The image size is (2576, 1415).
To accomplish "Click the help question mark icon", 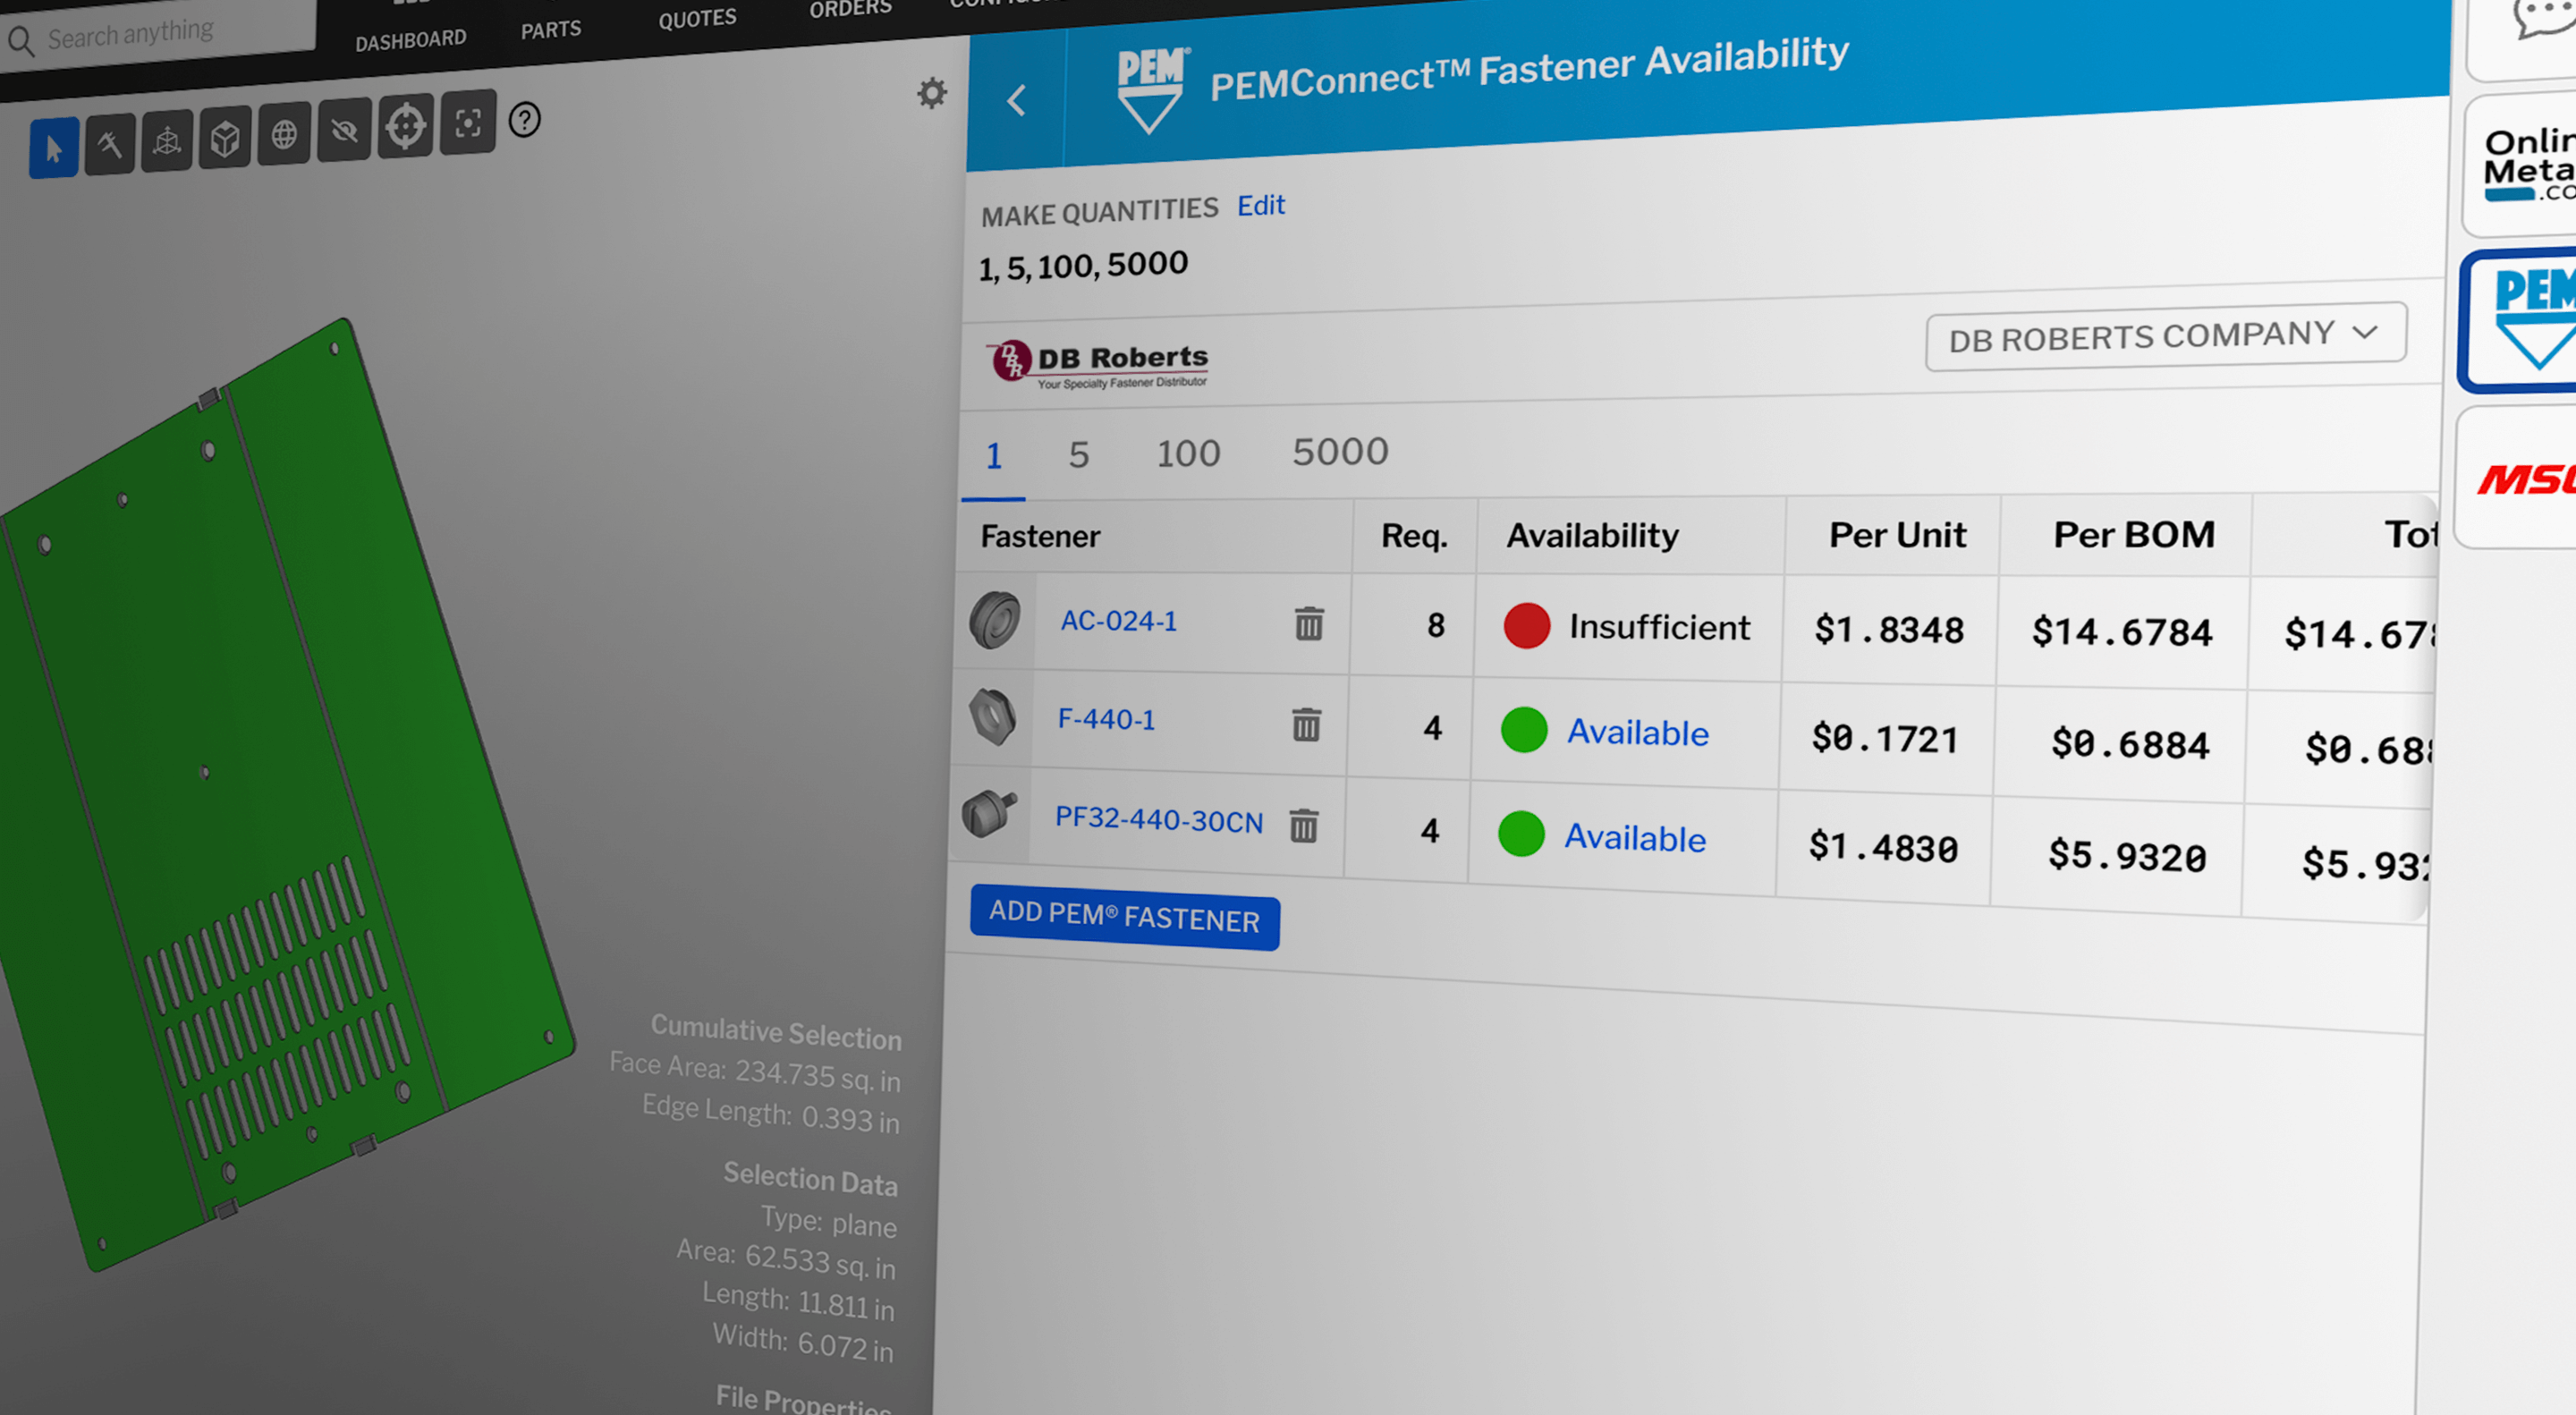I will click(x=523, y=121).
